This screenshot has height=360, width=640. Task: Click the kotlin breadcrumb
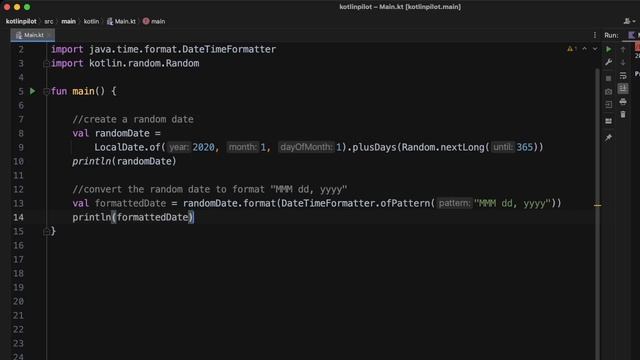(x=91, y=21)
